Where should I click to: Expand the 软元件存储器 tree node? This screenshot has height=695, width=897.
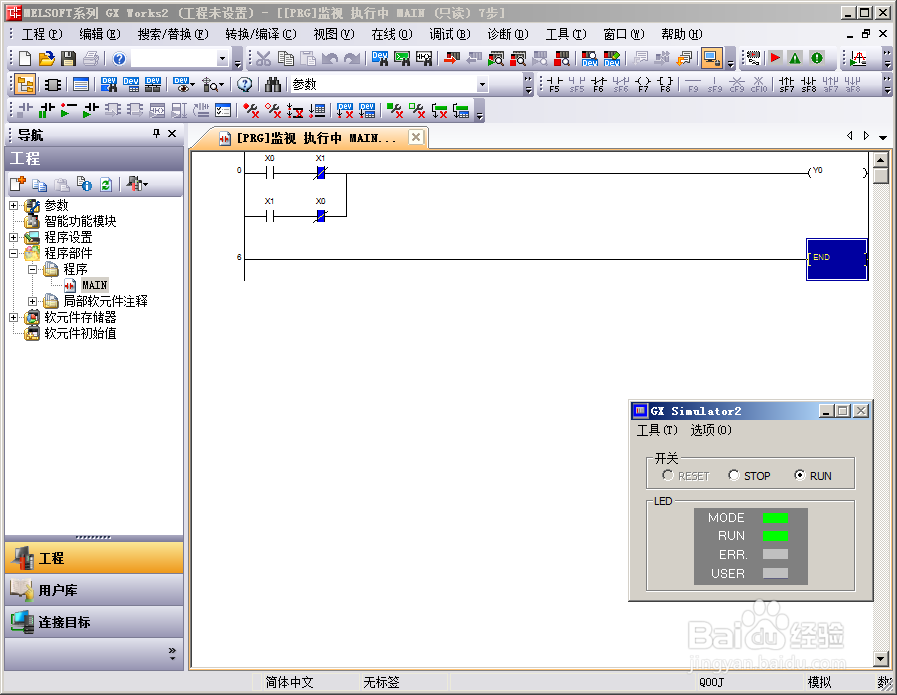pos(14,317)
